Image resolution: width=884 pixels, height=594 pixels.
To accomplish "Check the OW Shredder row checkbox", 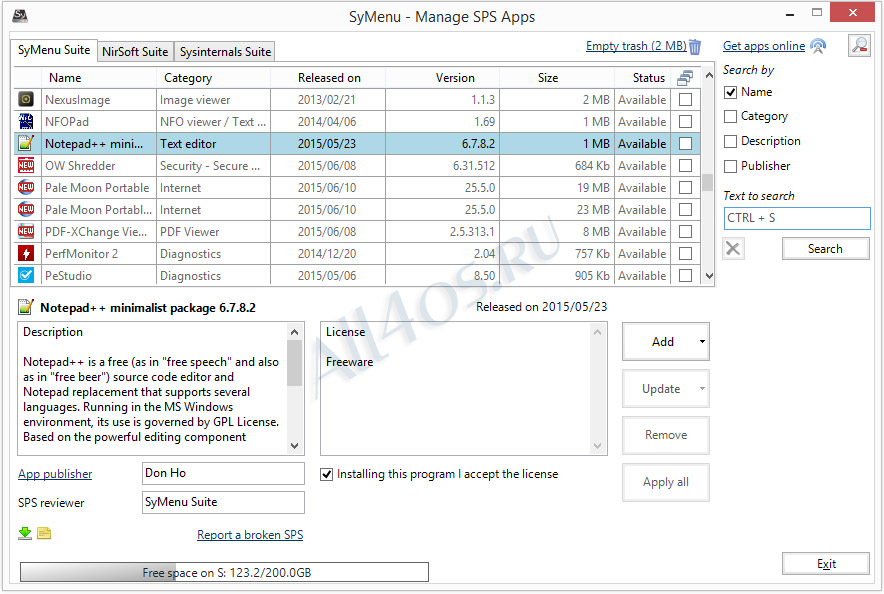I will (x=686, y=166).
